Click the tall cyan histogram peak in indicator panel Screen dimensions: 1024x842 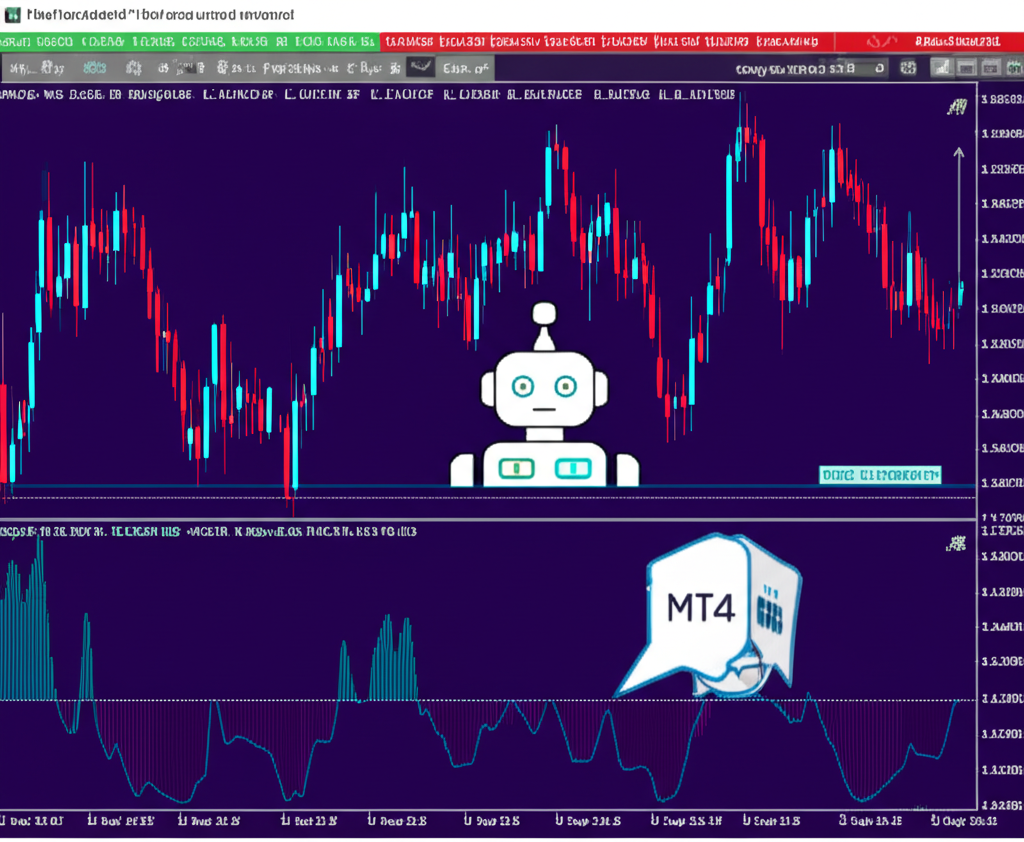(40, 600)
